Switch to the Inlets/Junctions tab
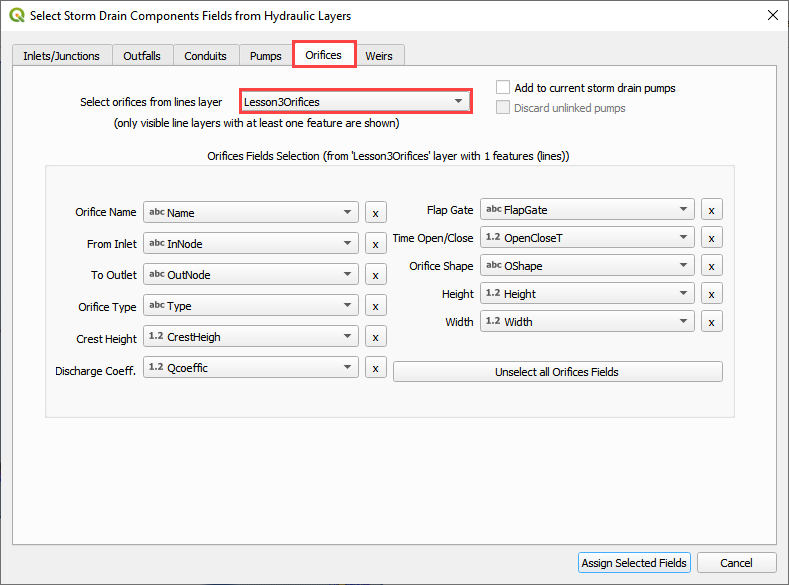Viewport: 789px width, 585px height. (x=61, y=56)
